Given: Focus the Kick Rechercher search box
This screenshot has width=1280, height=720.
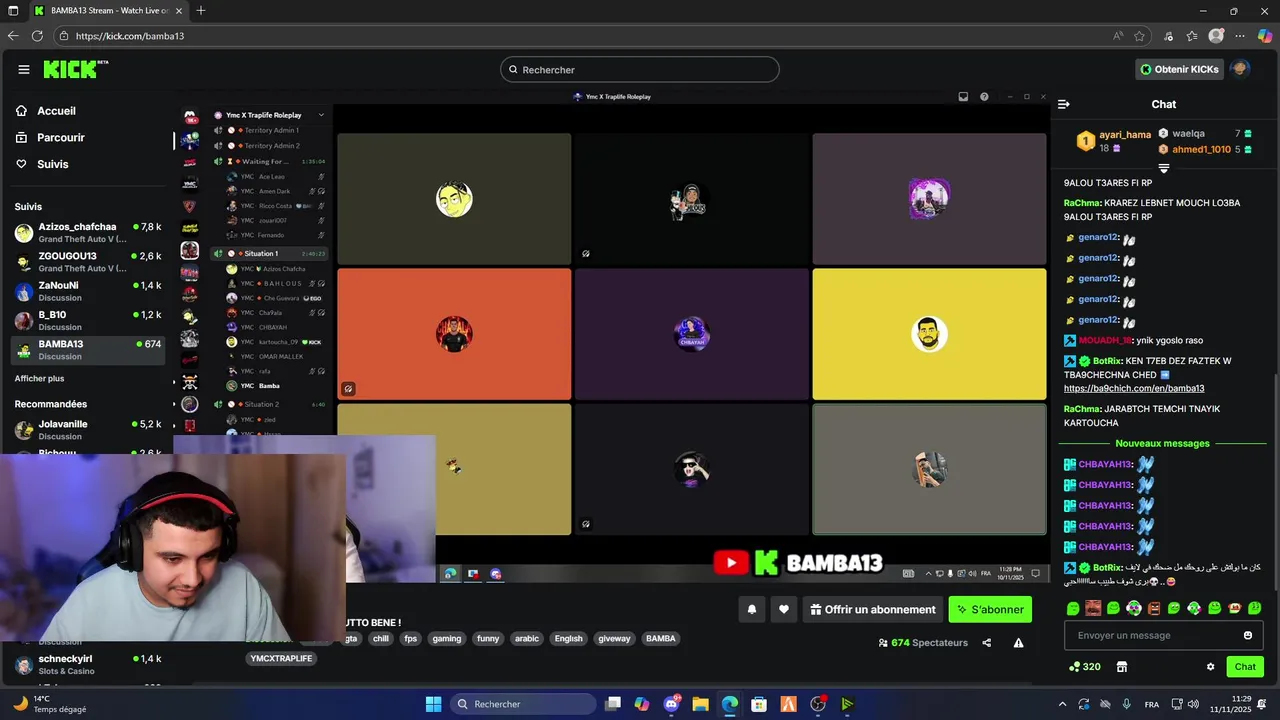Looking at the screenshot, I should pyautogui.click(x=640, y=69).
